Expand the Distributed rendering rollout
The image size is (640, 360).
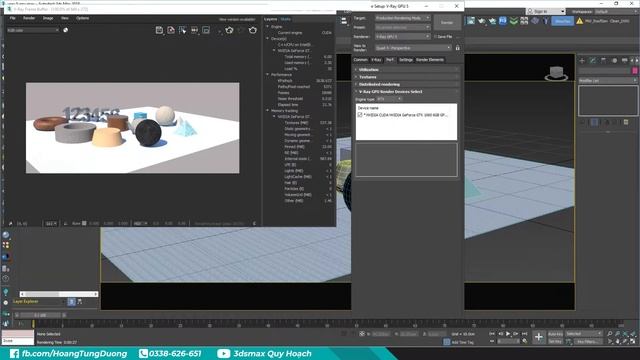(x=406, y=84)
